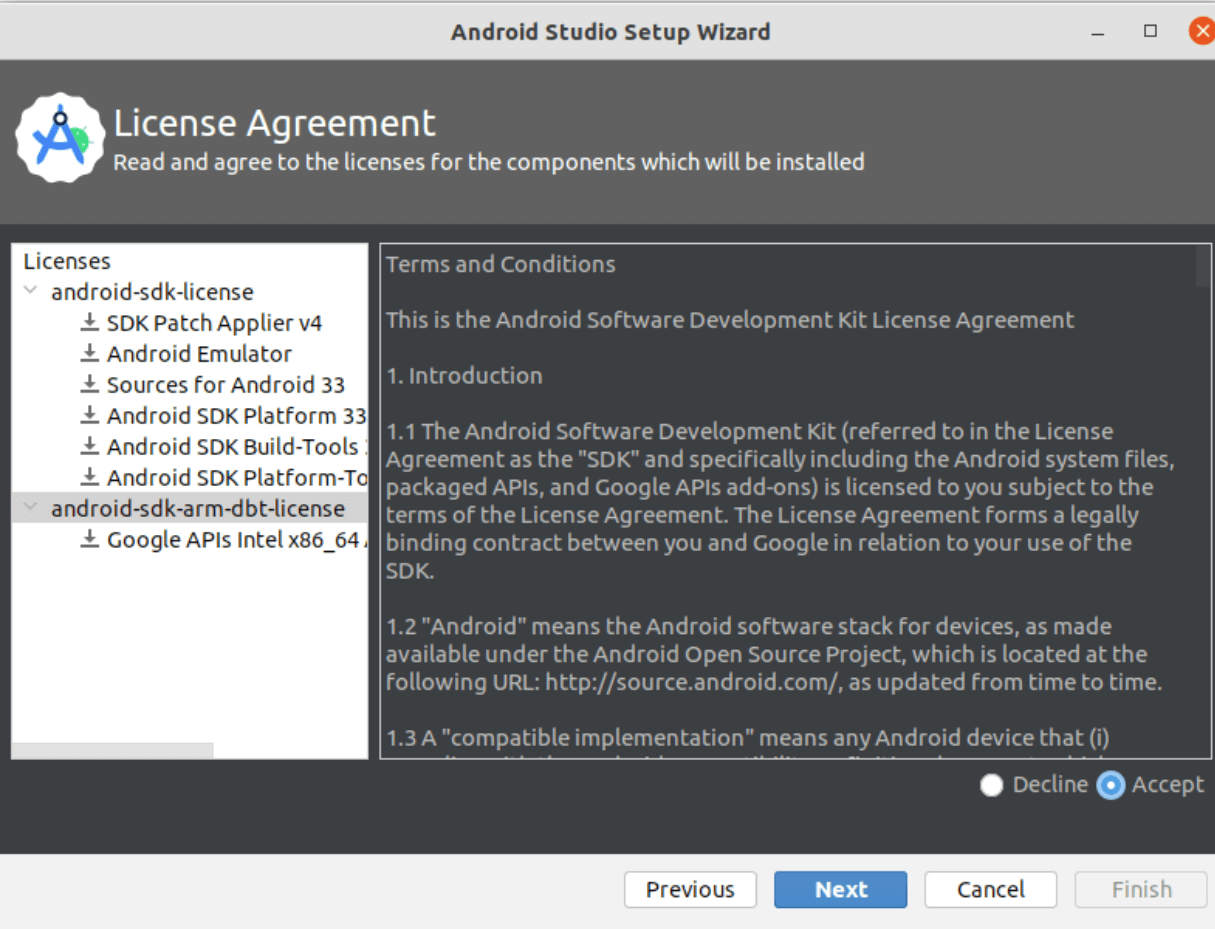Select the Accept radio button
This screenshot has height=929, width=1215.
1110,785
